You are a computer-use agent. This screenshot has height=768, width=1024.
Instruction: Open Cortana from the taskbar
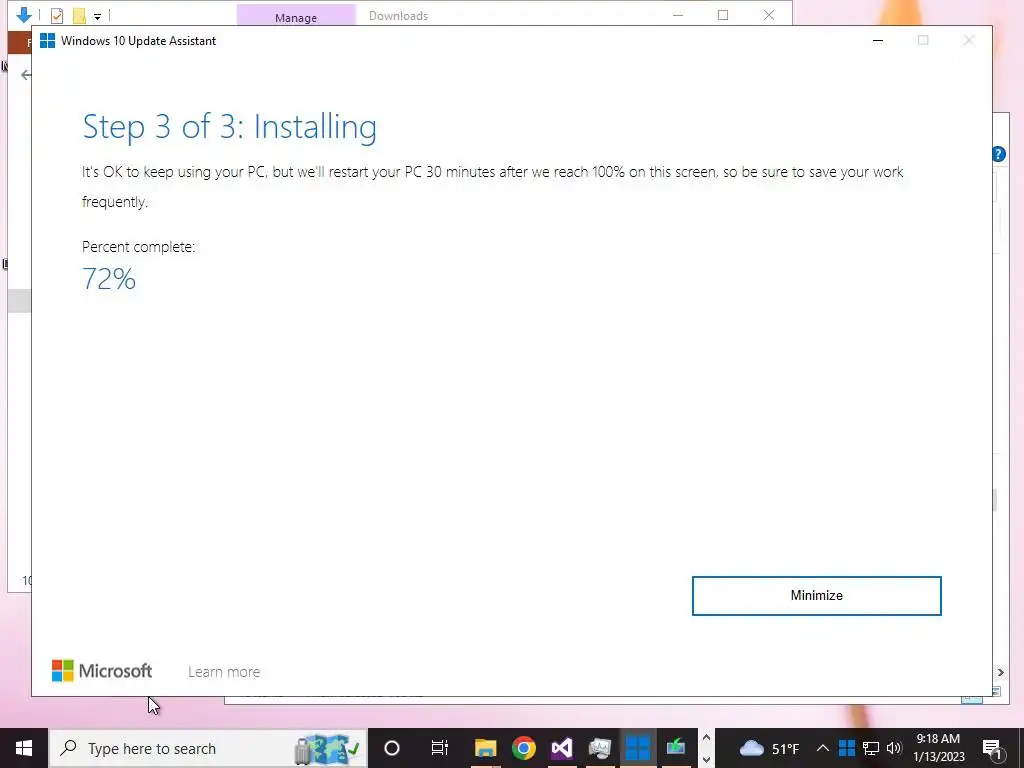(x=392, y=748)
